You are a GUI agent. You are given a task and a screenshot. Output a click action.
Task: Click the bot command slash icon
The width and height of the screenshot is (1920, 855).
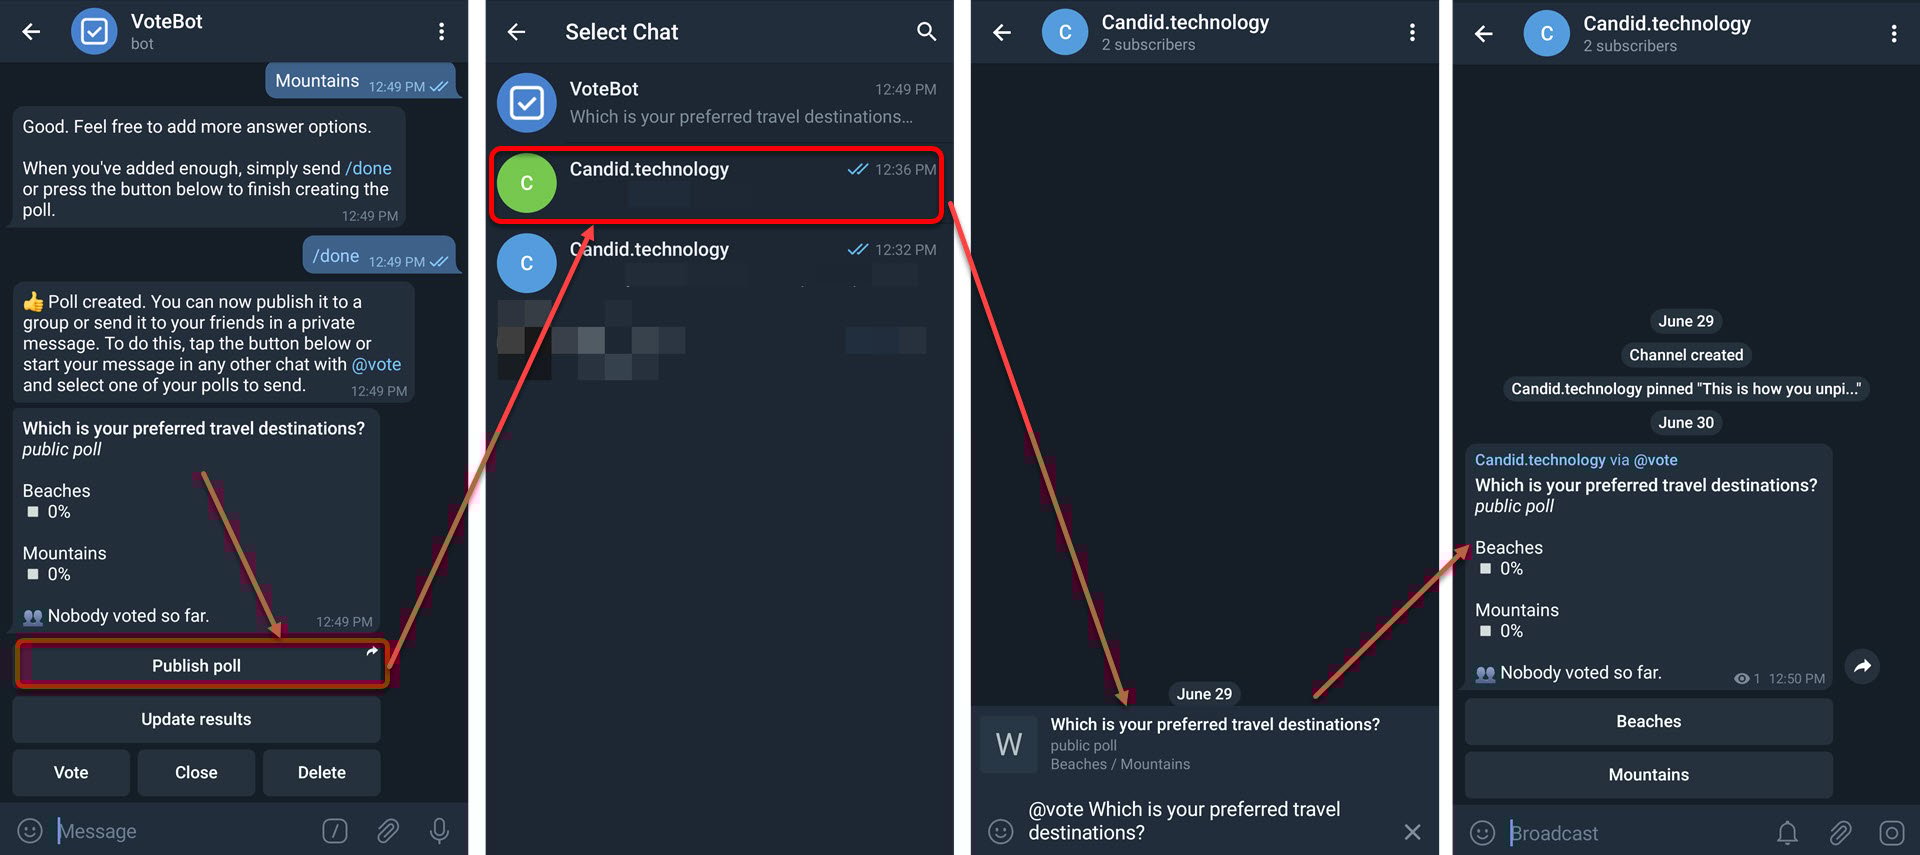(x=335, y=830)
